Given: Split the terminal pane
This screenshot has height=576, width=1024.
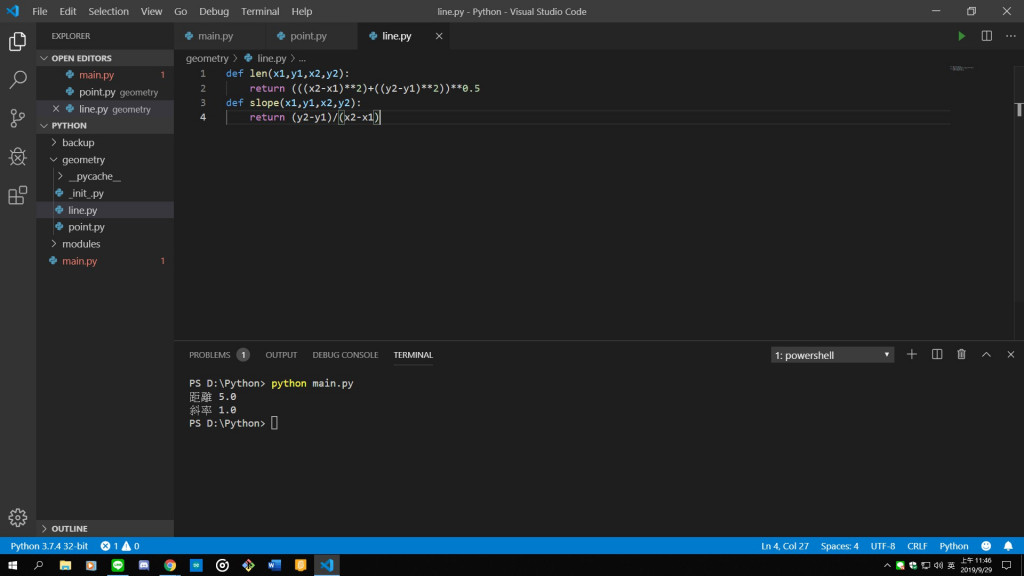Looking at the screenshot, I should [x=936, y=355].
